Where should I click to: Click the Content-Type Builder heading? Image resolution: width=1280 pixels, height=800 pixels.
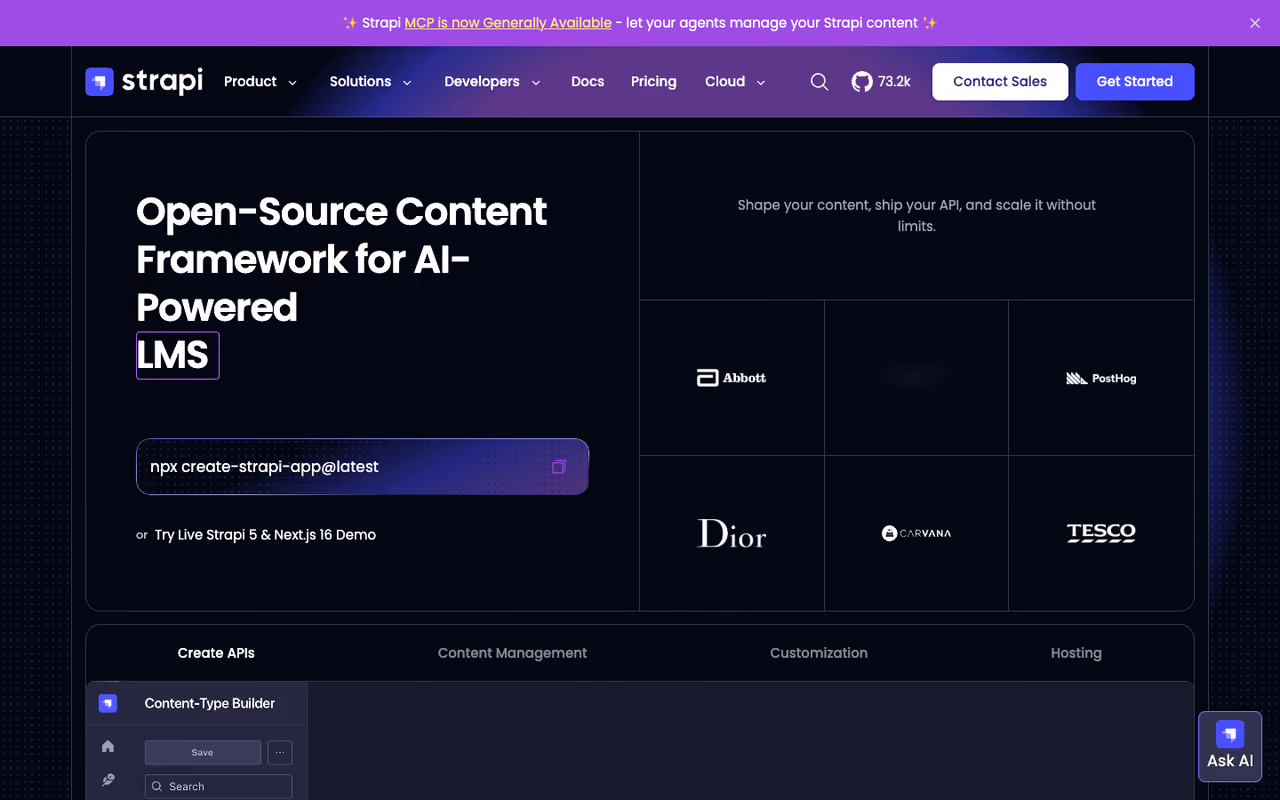click(210, 703)
